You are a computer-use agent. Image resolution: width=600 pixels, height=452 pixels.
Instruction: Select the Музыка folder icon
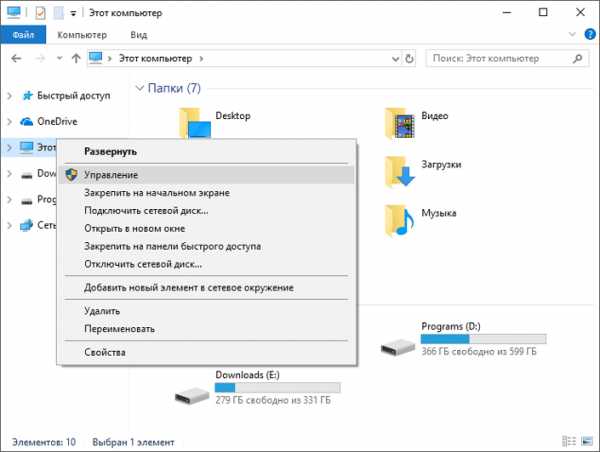click(x=400, y=220)
